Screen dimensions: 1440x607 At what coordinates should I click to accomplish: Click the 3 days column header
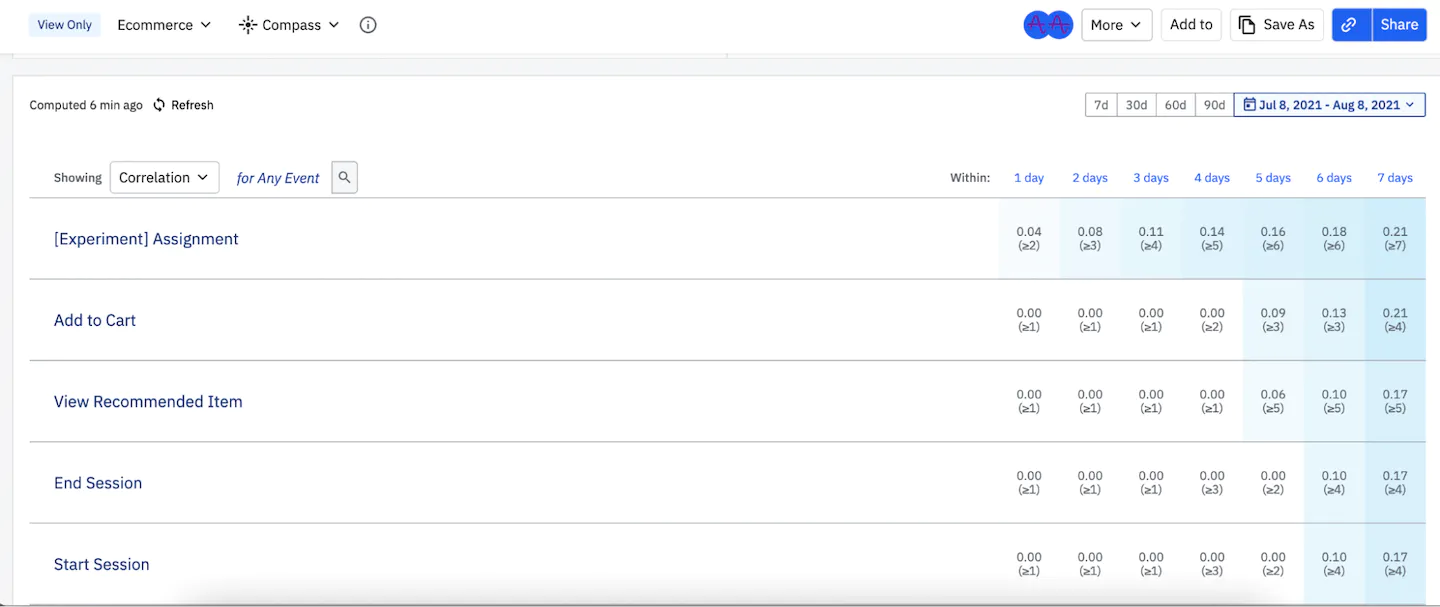click(1151, 178)
